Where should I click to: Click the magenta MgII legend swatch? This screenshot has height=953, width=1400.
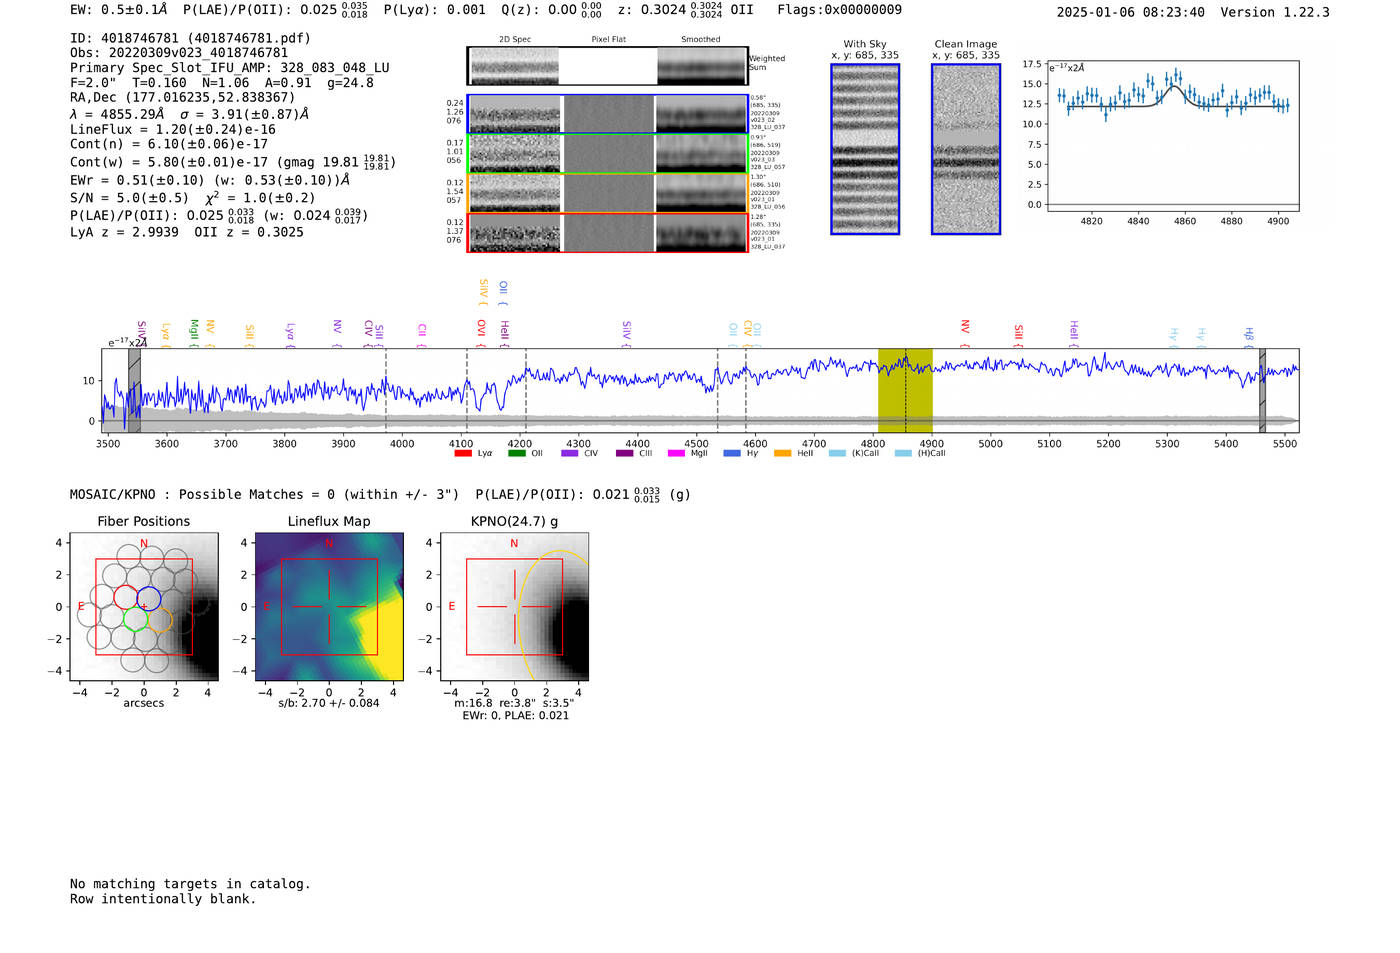tap(676, 453)
